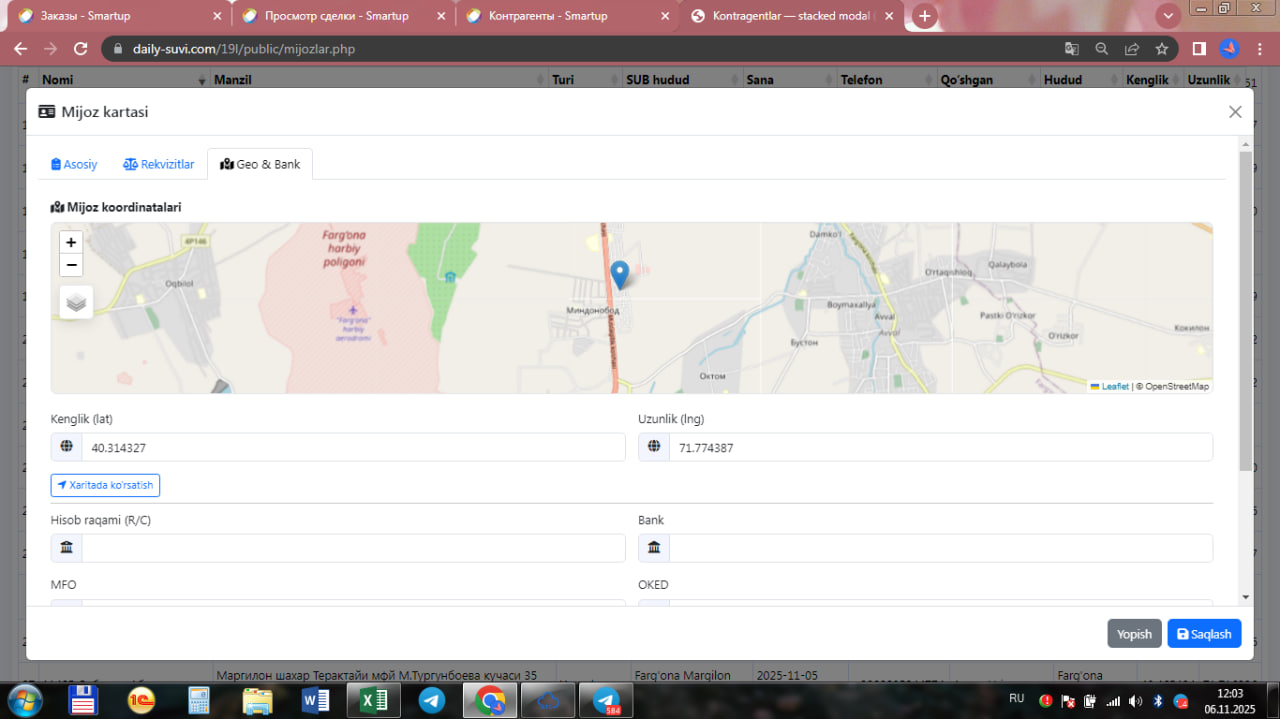Viewport: 1280px width, 719px height.
Task: Open Telegram from the taskbar
Action: pos(432,700)
